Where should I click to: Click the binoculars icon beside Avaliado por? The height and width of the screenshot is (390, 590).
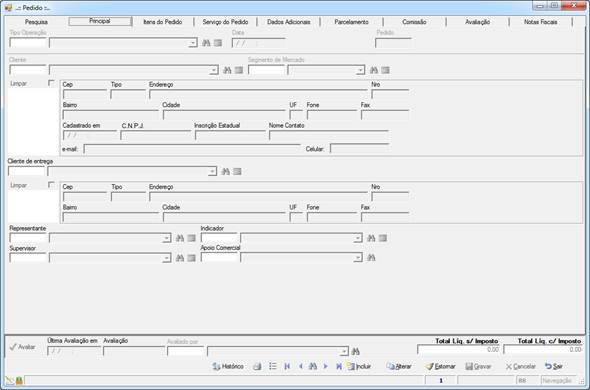point(356,351)
